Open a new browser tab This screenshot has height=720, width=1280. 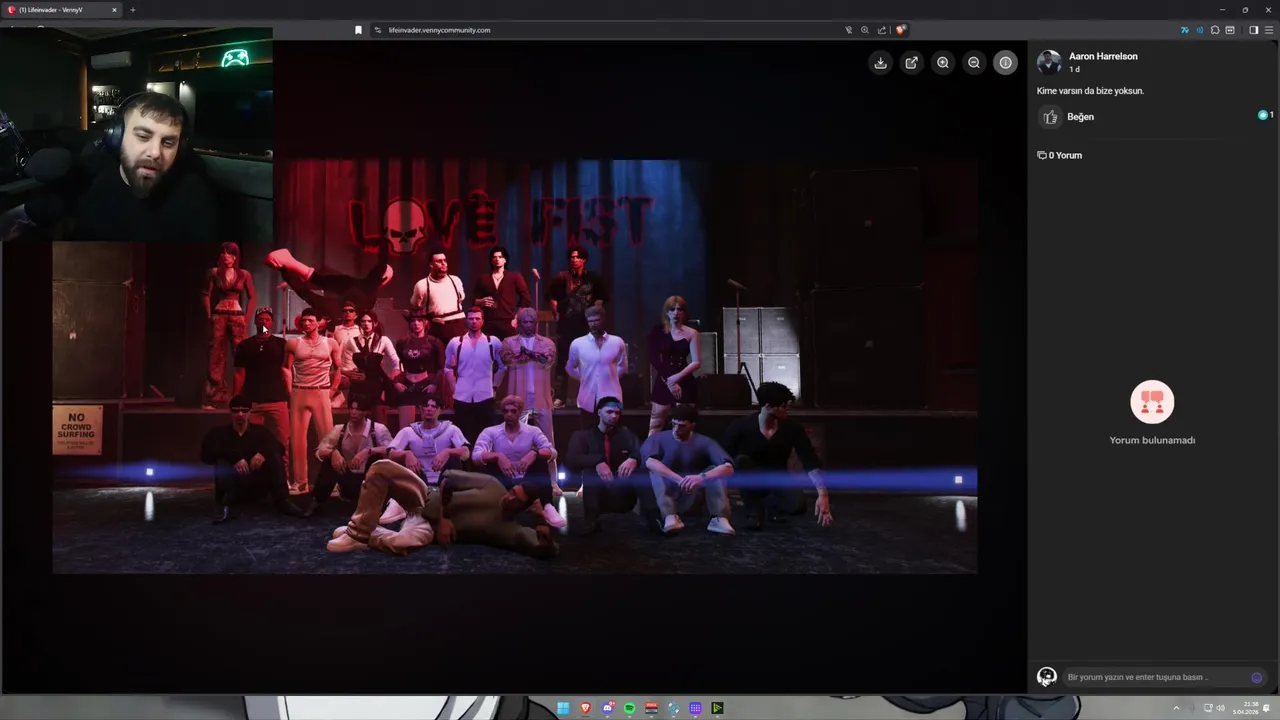[133, 10]
